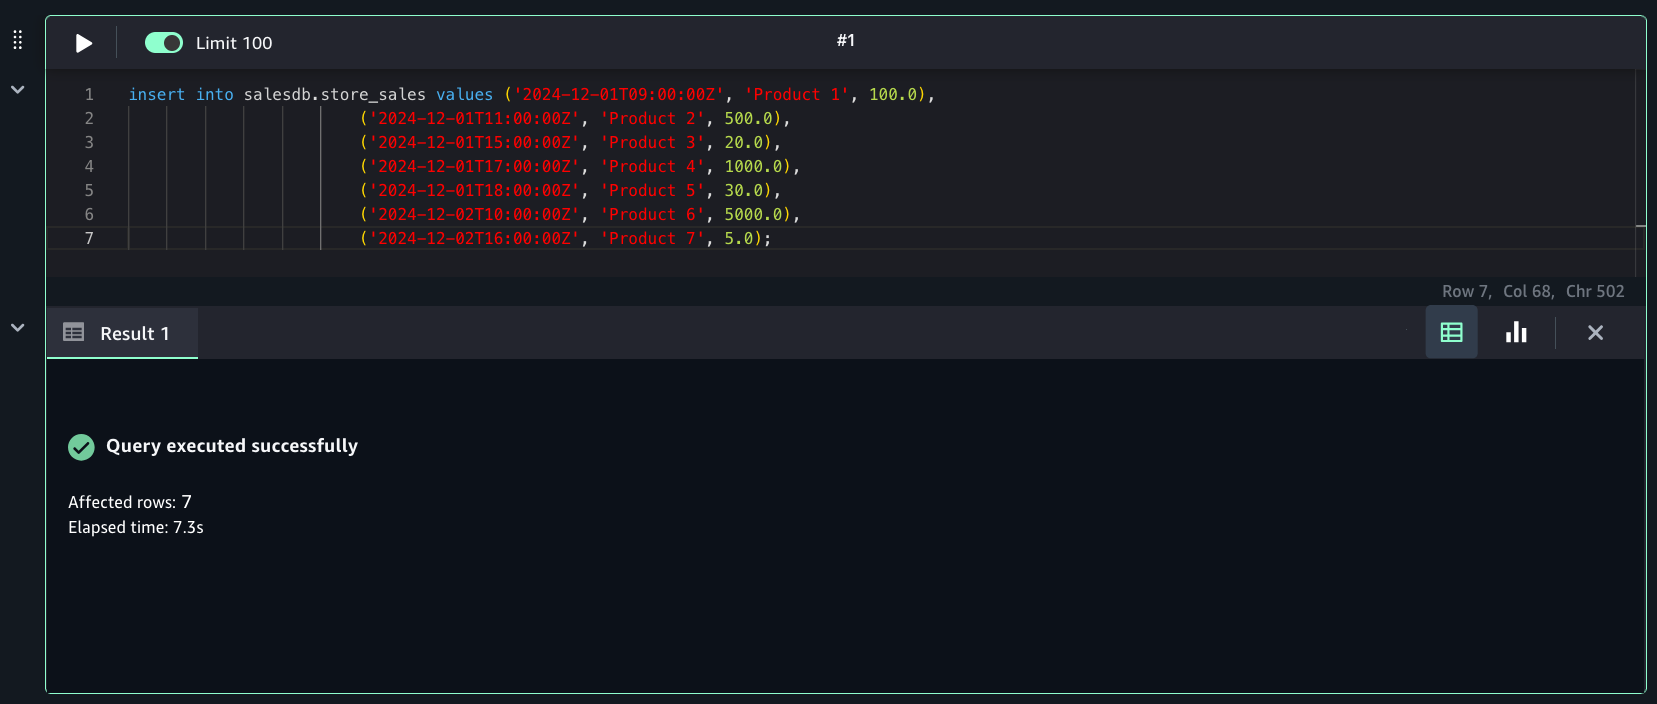Click the 'Product 2' string literal

pos(653,118)
